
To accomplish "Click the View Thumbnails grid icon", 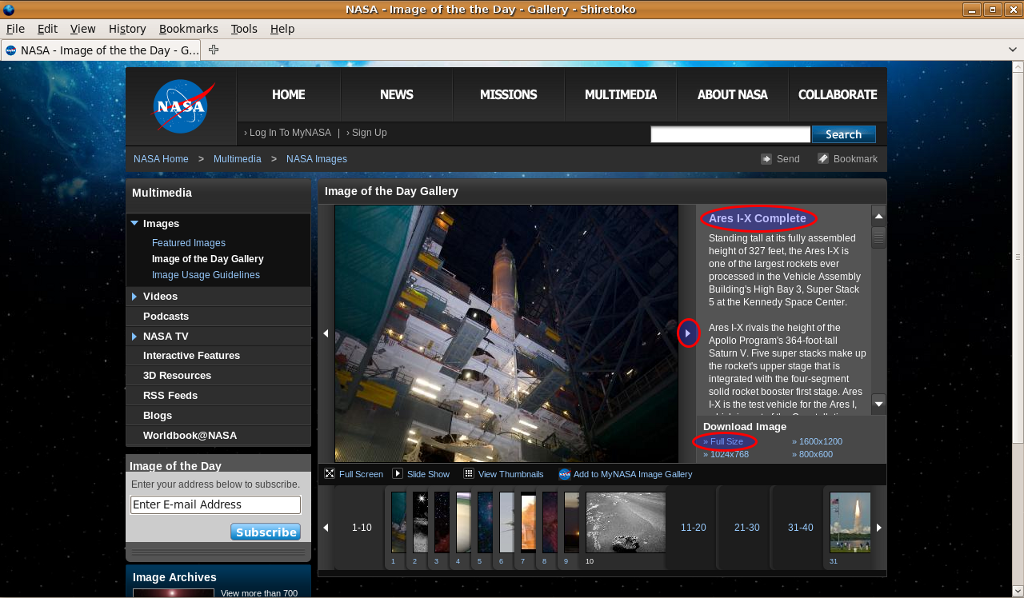I will click(x=468, y=474).
